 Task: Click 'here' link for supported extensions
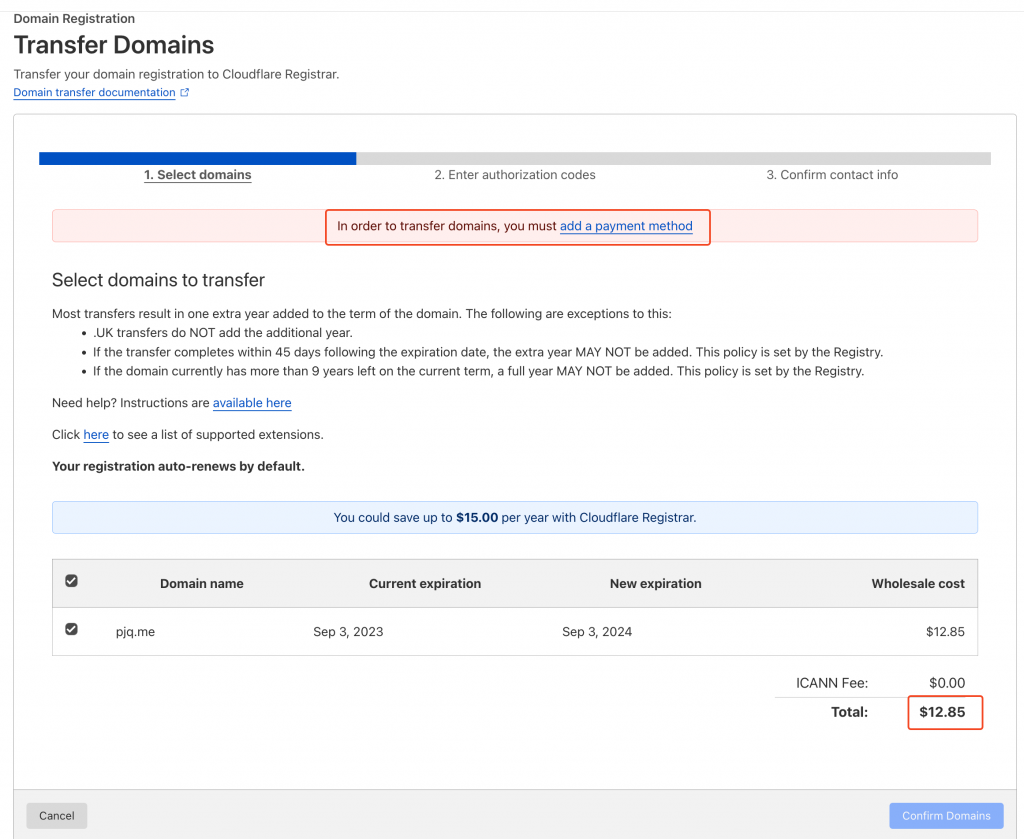click(96, 435)
